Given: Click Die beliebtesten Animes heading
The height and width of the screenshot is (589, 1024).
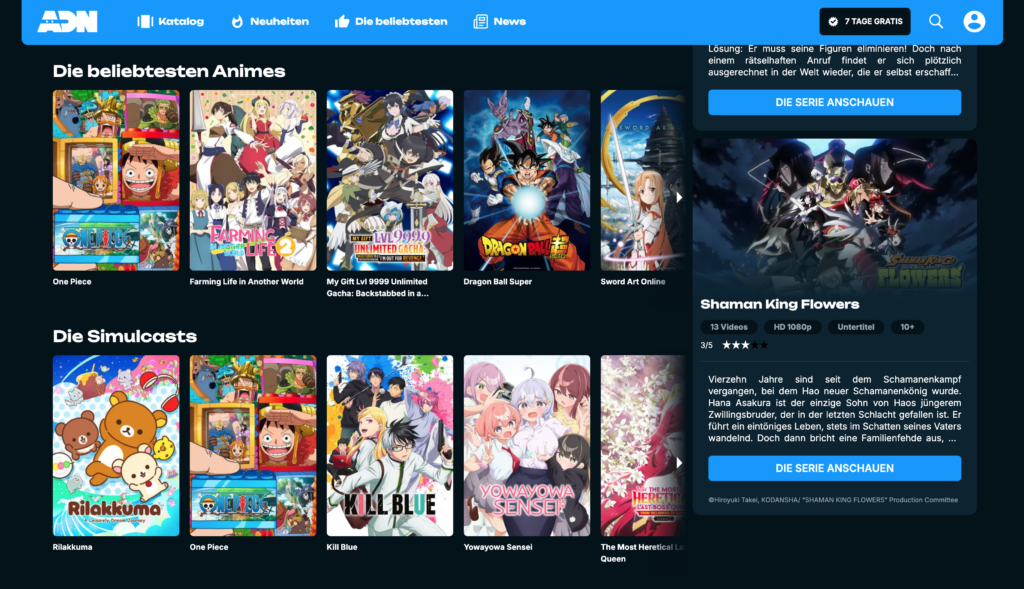Looking at the screenshot, I should tap(169, 71).
